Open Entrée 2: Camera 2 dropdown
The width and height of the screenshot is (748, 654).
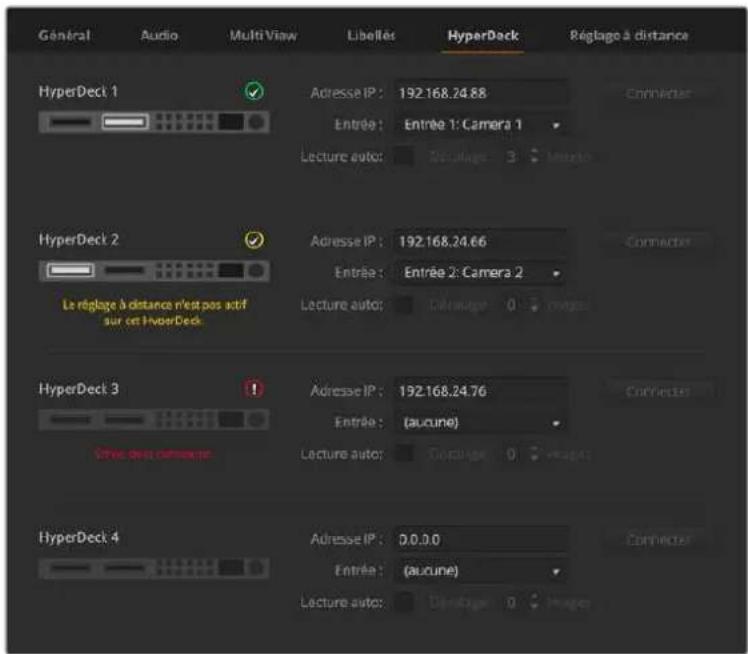coord(481,273)
